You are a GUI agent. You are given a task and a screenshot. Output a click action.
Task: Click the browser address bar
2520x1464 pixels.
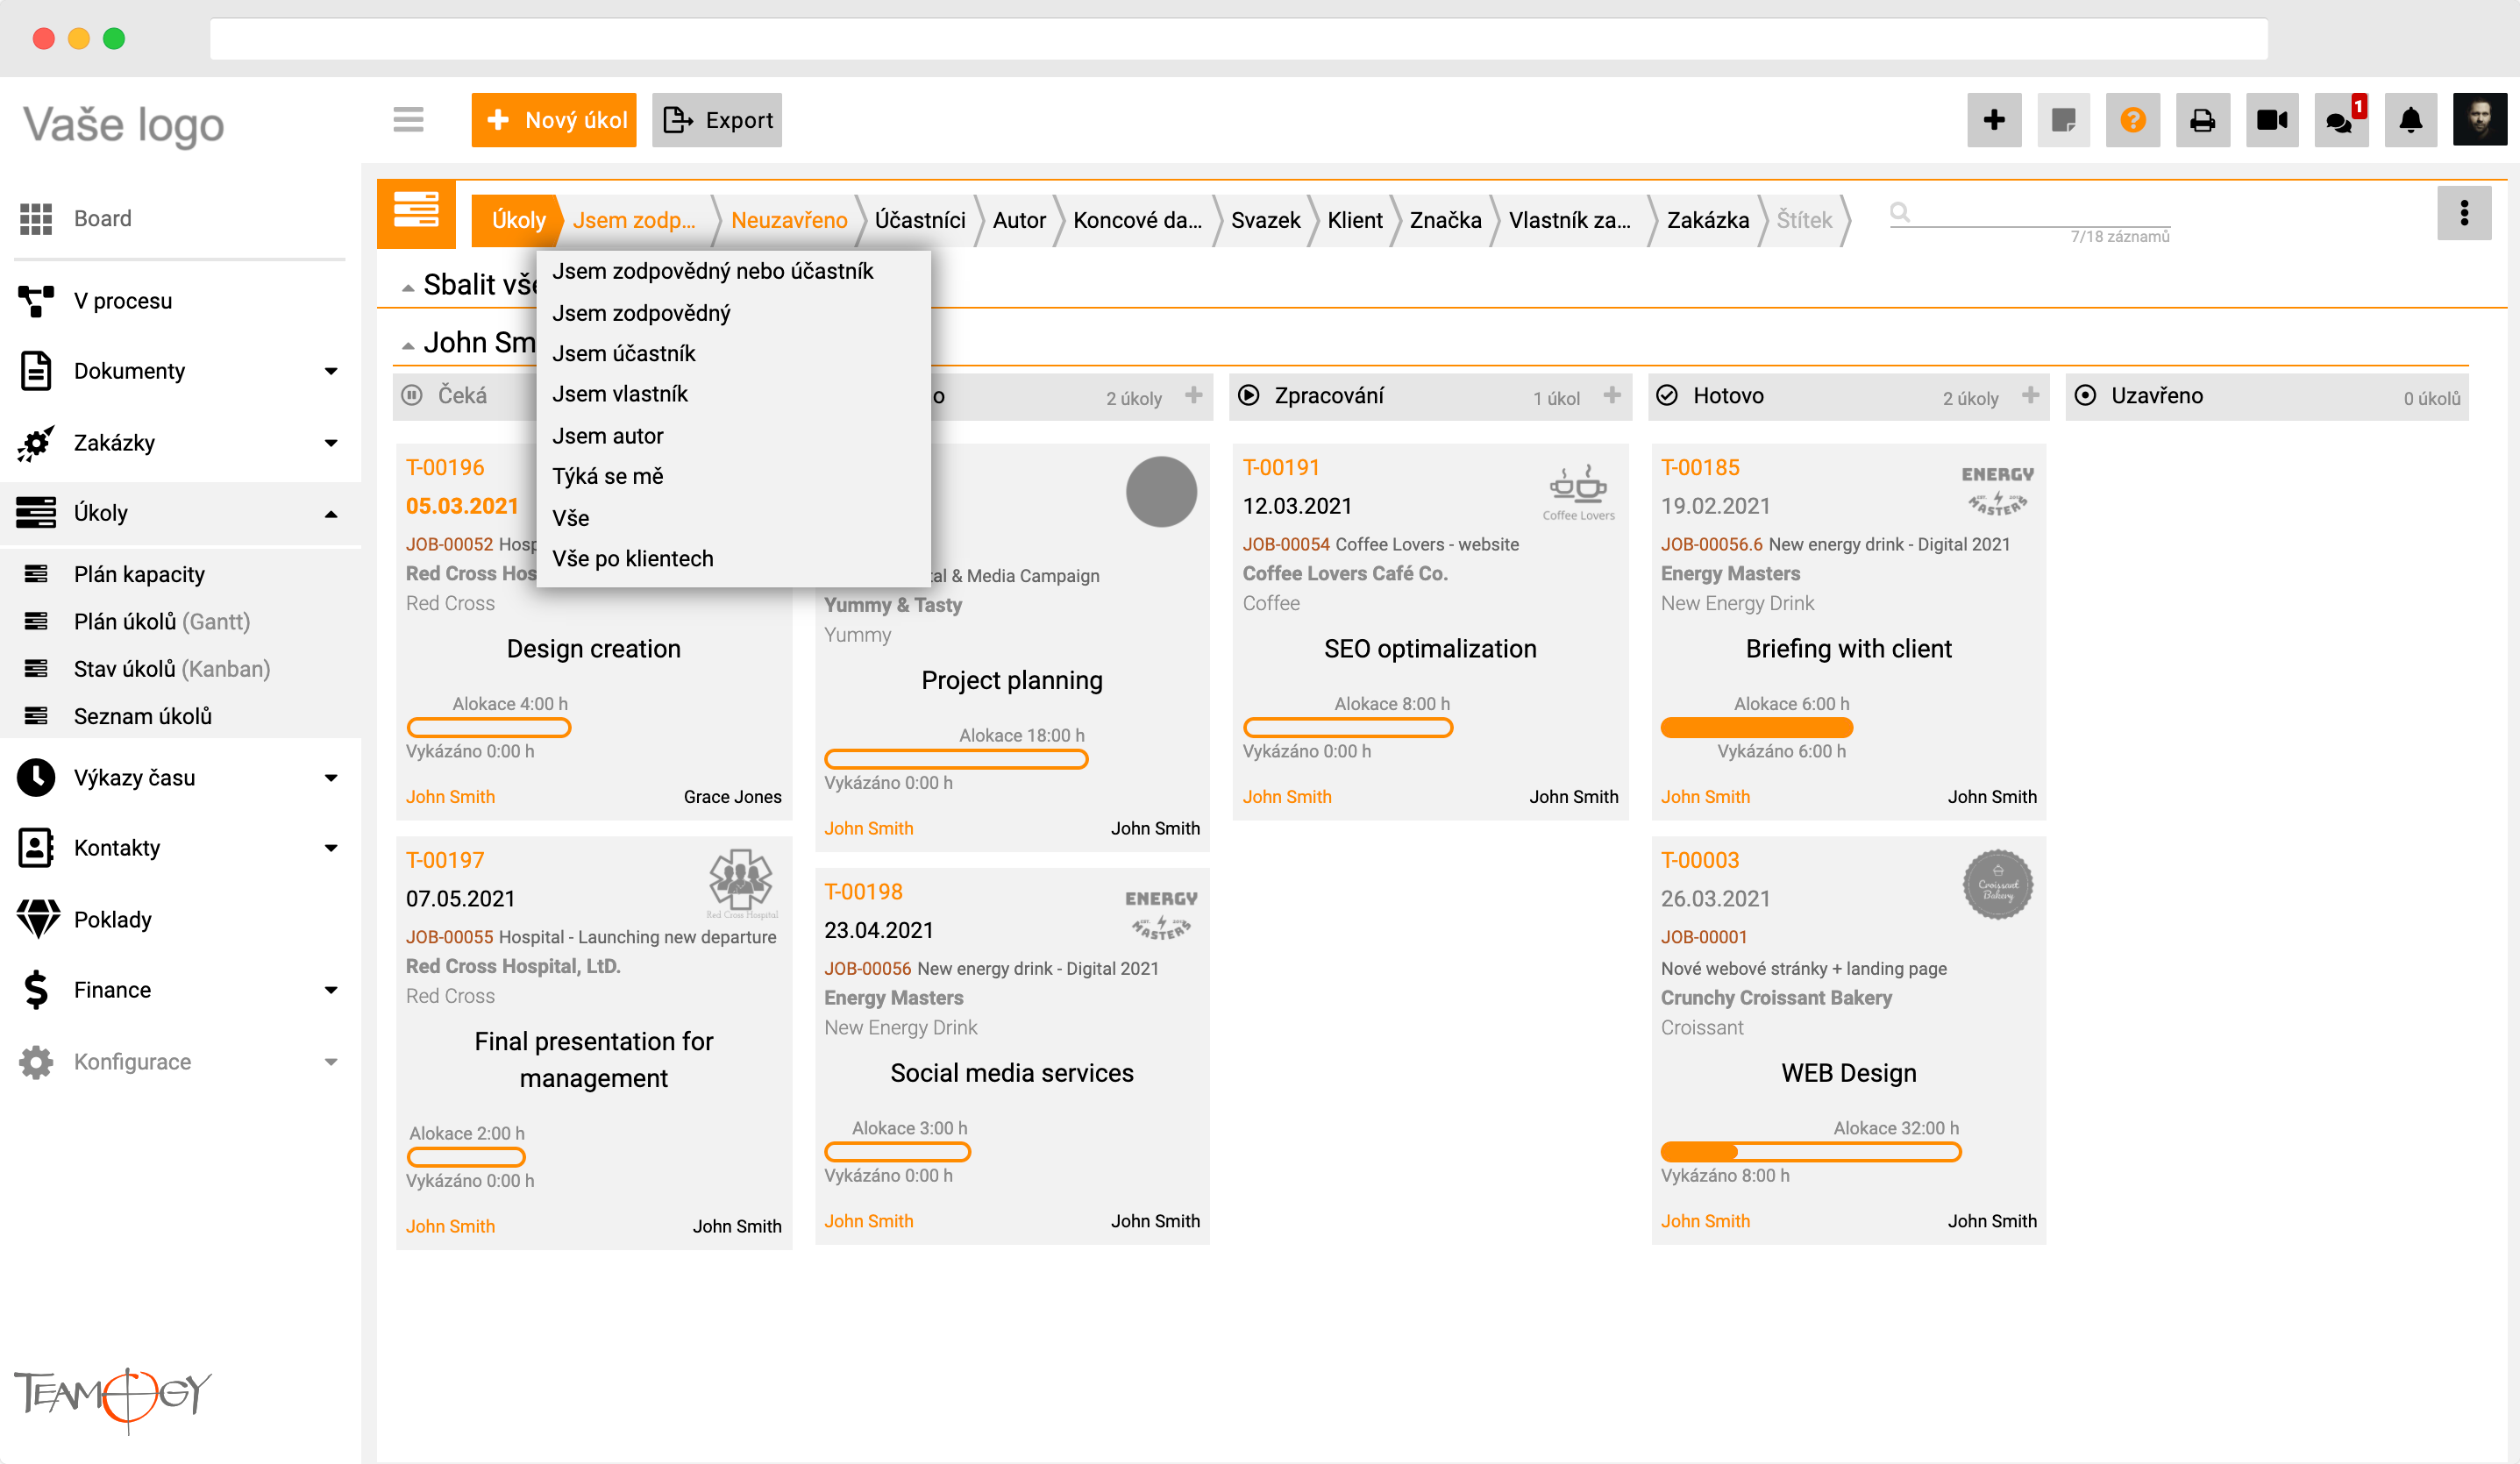[1238, 38]
